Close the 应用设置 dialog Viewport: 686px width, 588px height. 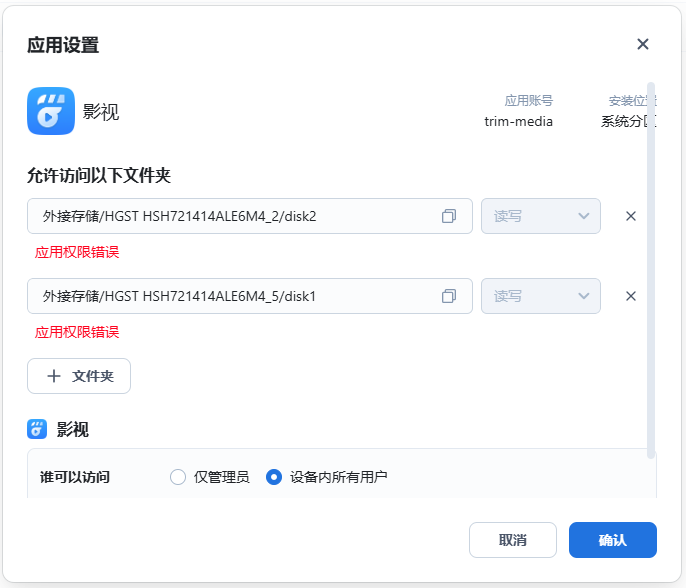[x=643, y=44]
